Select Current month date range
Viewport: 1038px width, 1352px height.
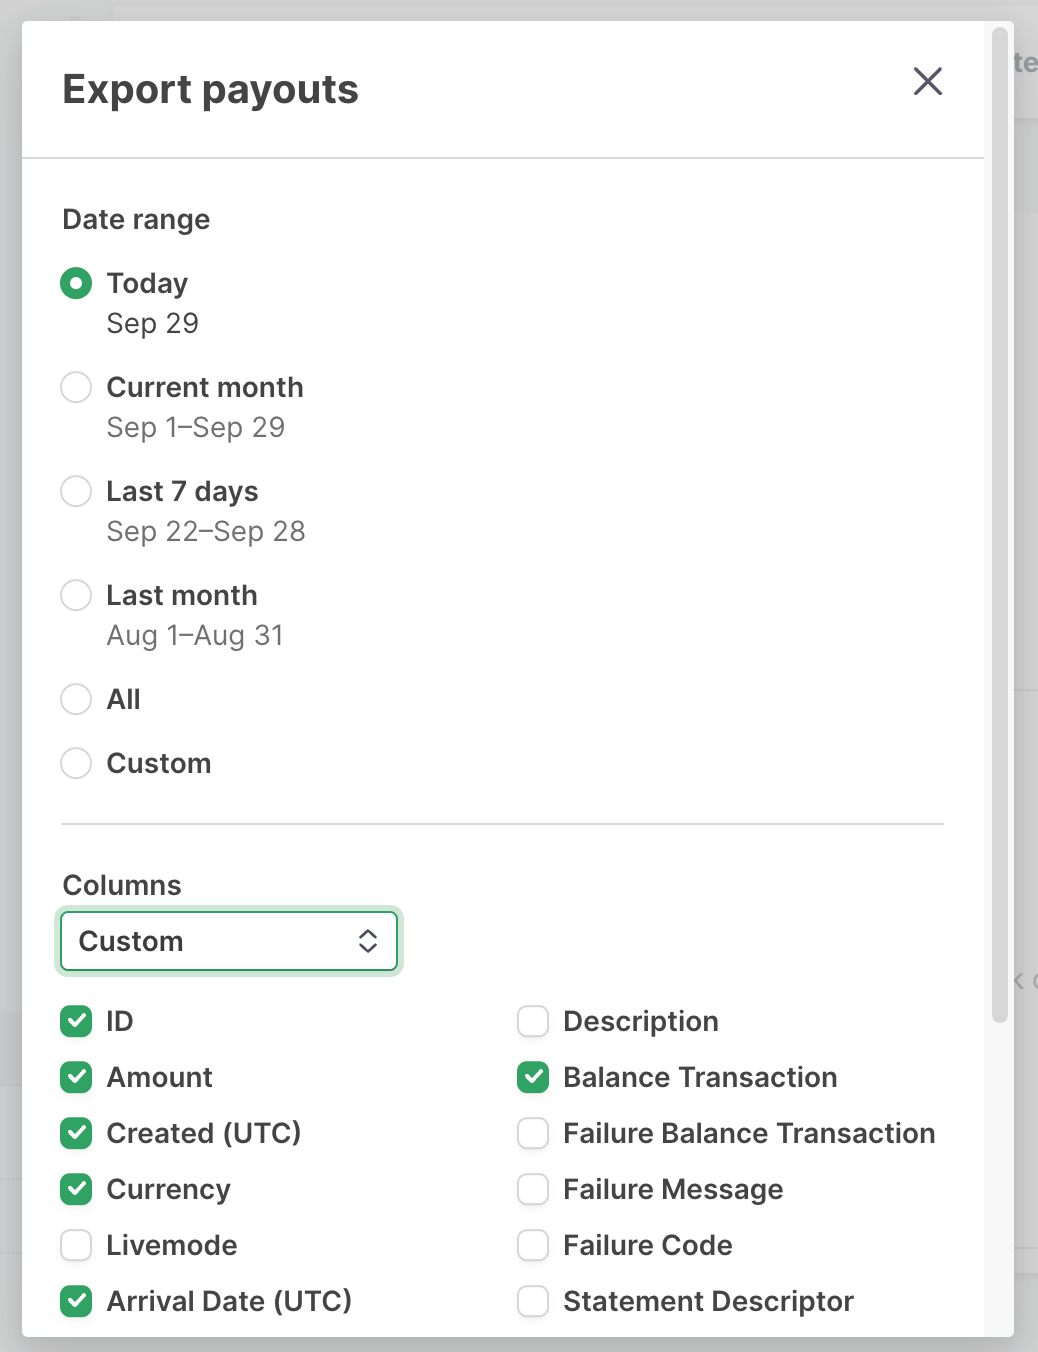click(x=76, y=387)
